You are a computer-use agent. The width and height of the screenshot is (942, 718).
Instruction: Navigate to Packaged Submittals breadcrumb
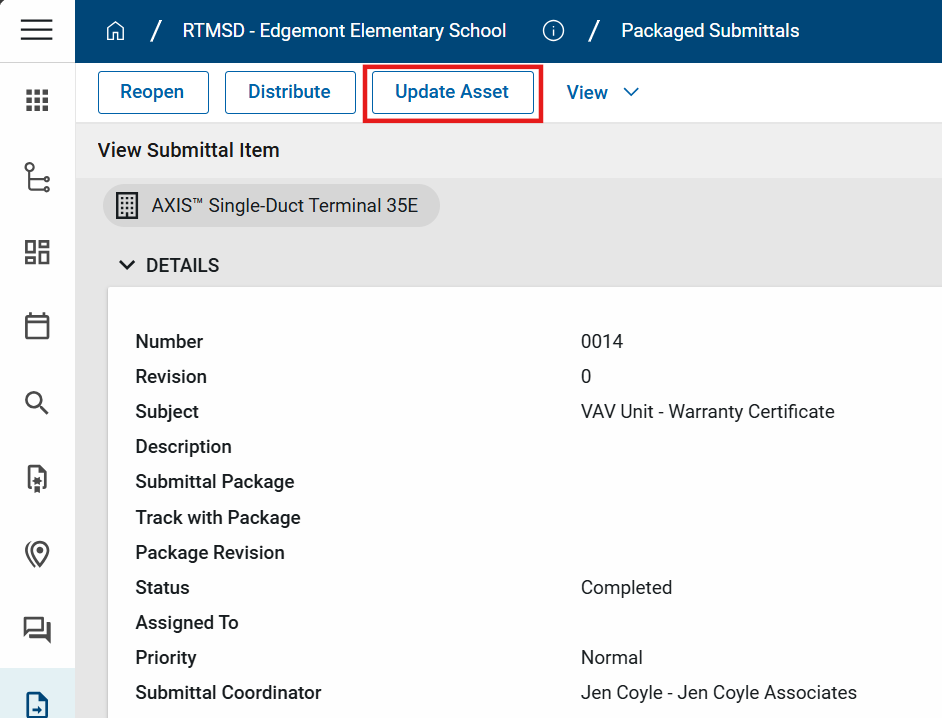[710, 31]
